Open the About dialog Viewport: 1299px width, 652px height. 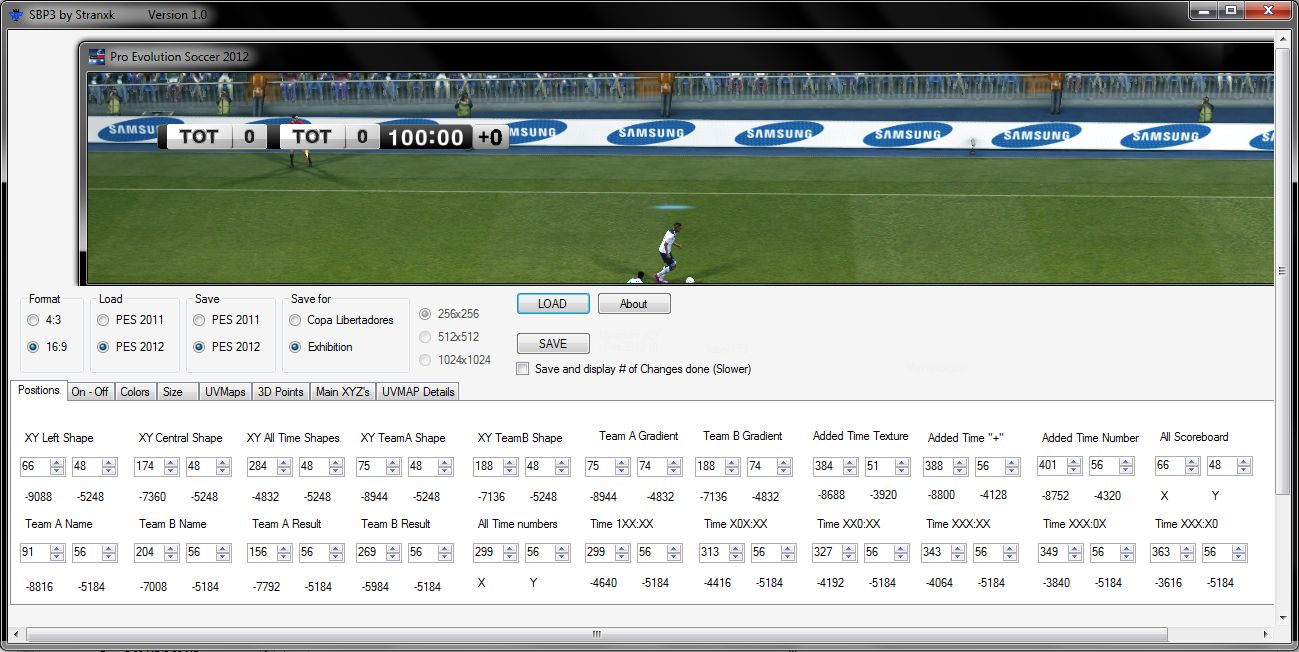[x=633, y=304]
